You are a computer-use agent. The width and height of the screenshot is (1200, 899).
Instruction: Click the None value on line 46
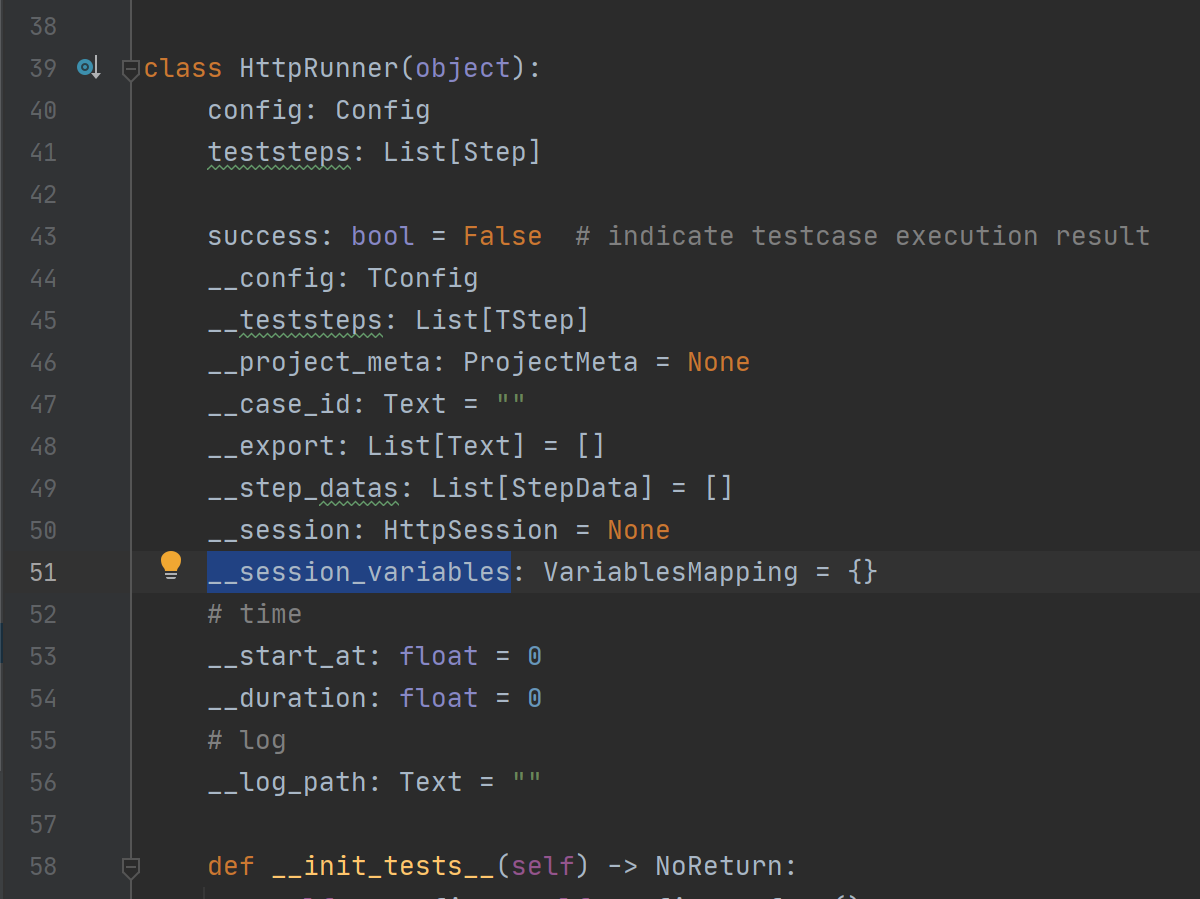(718, 362)
